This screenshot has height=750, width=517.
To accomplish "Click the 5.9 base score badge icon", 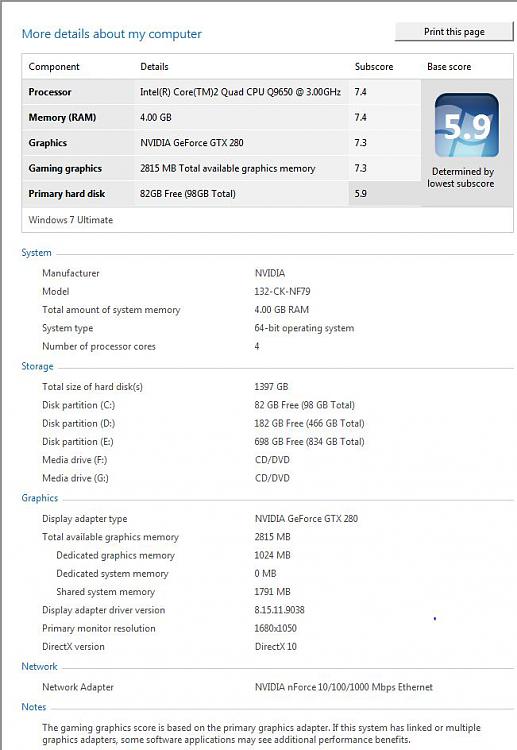I will 467,125.
